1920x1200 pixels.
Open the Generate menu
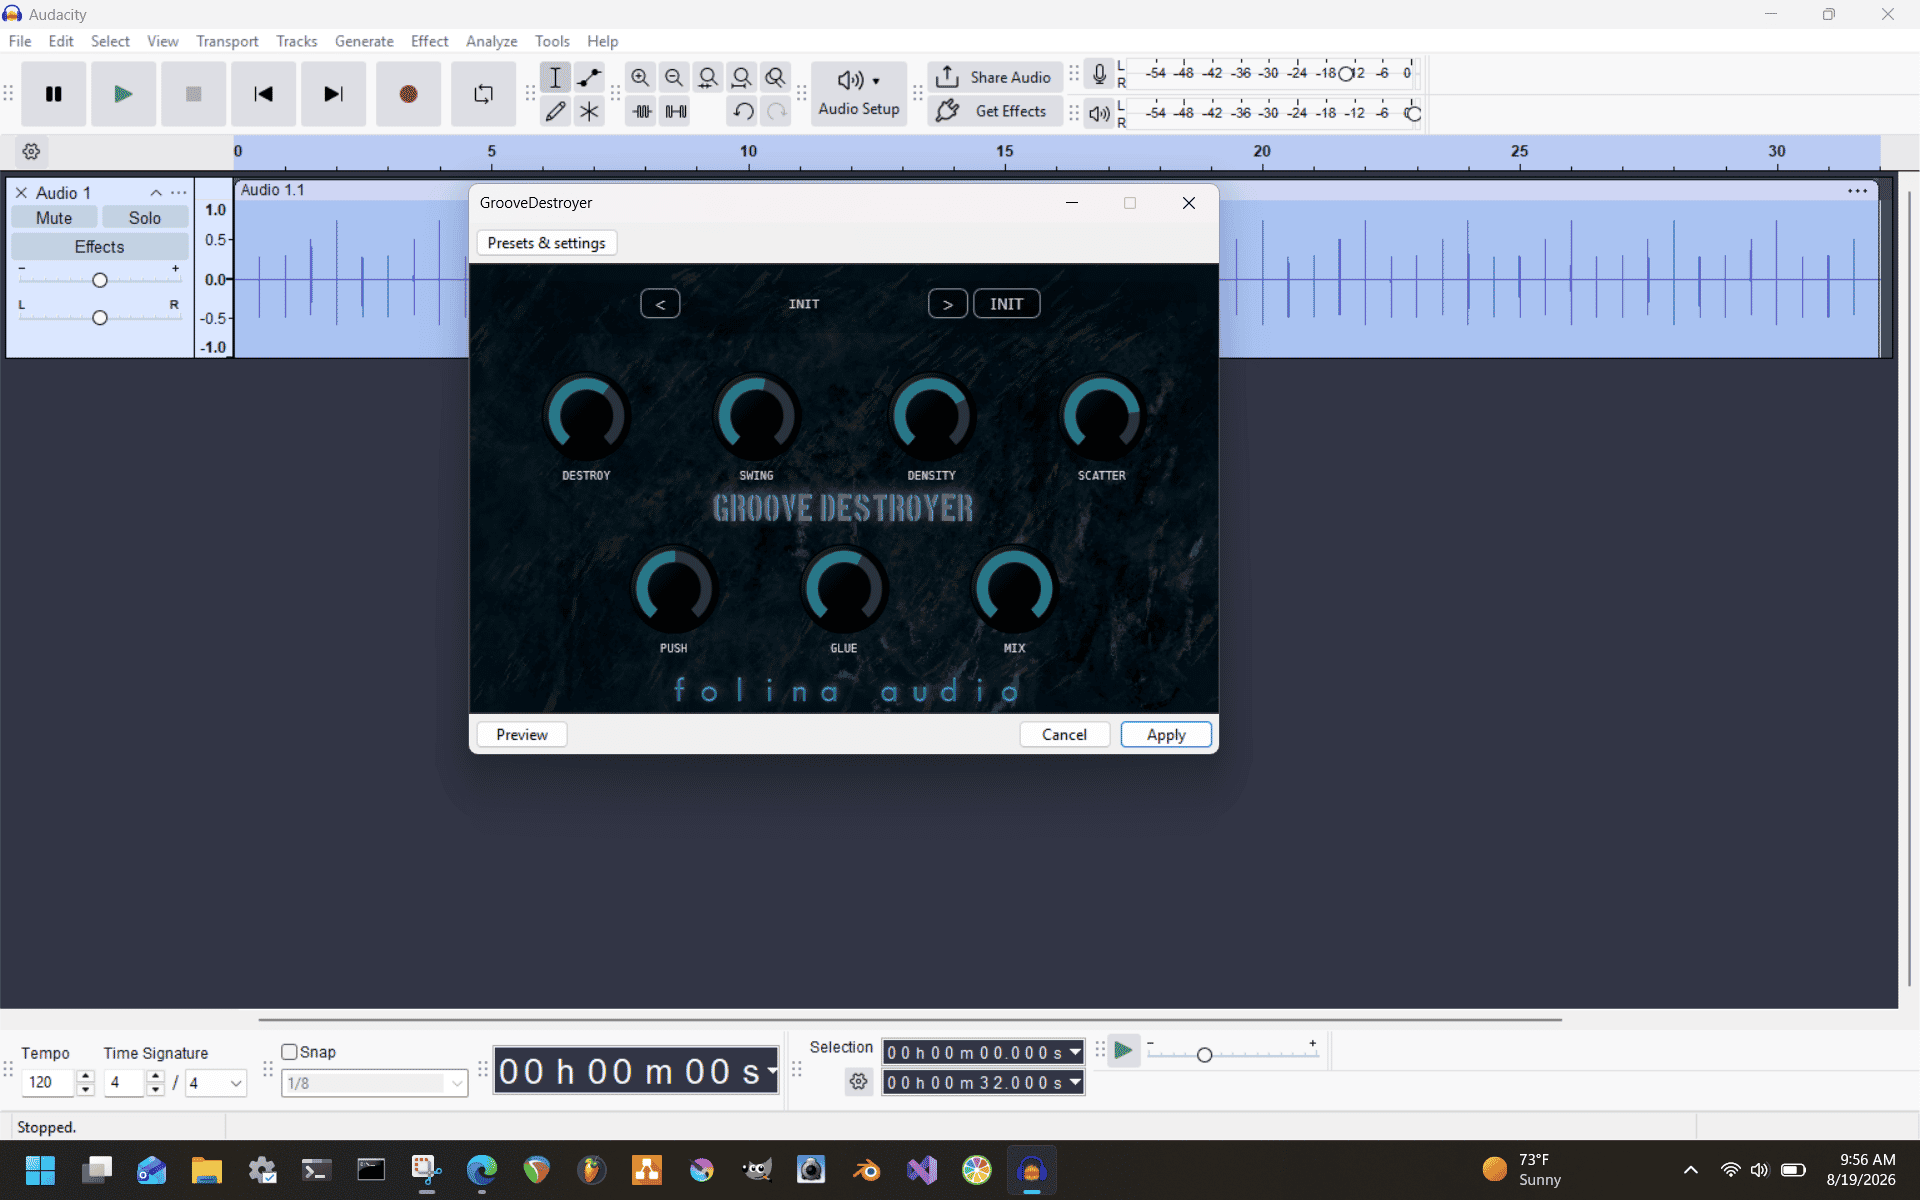pyautogui.click(x=364, y=41)
